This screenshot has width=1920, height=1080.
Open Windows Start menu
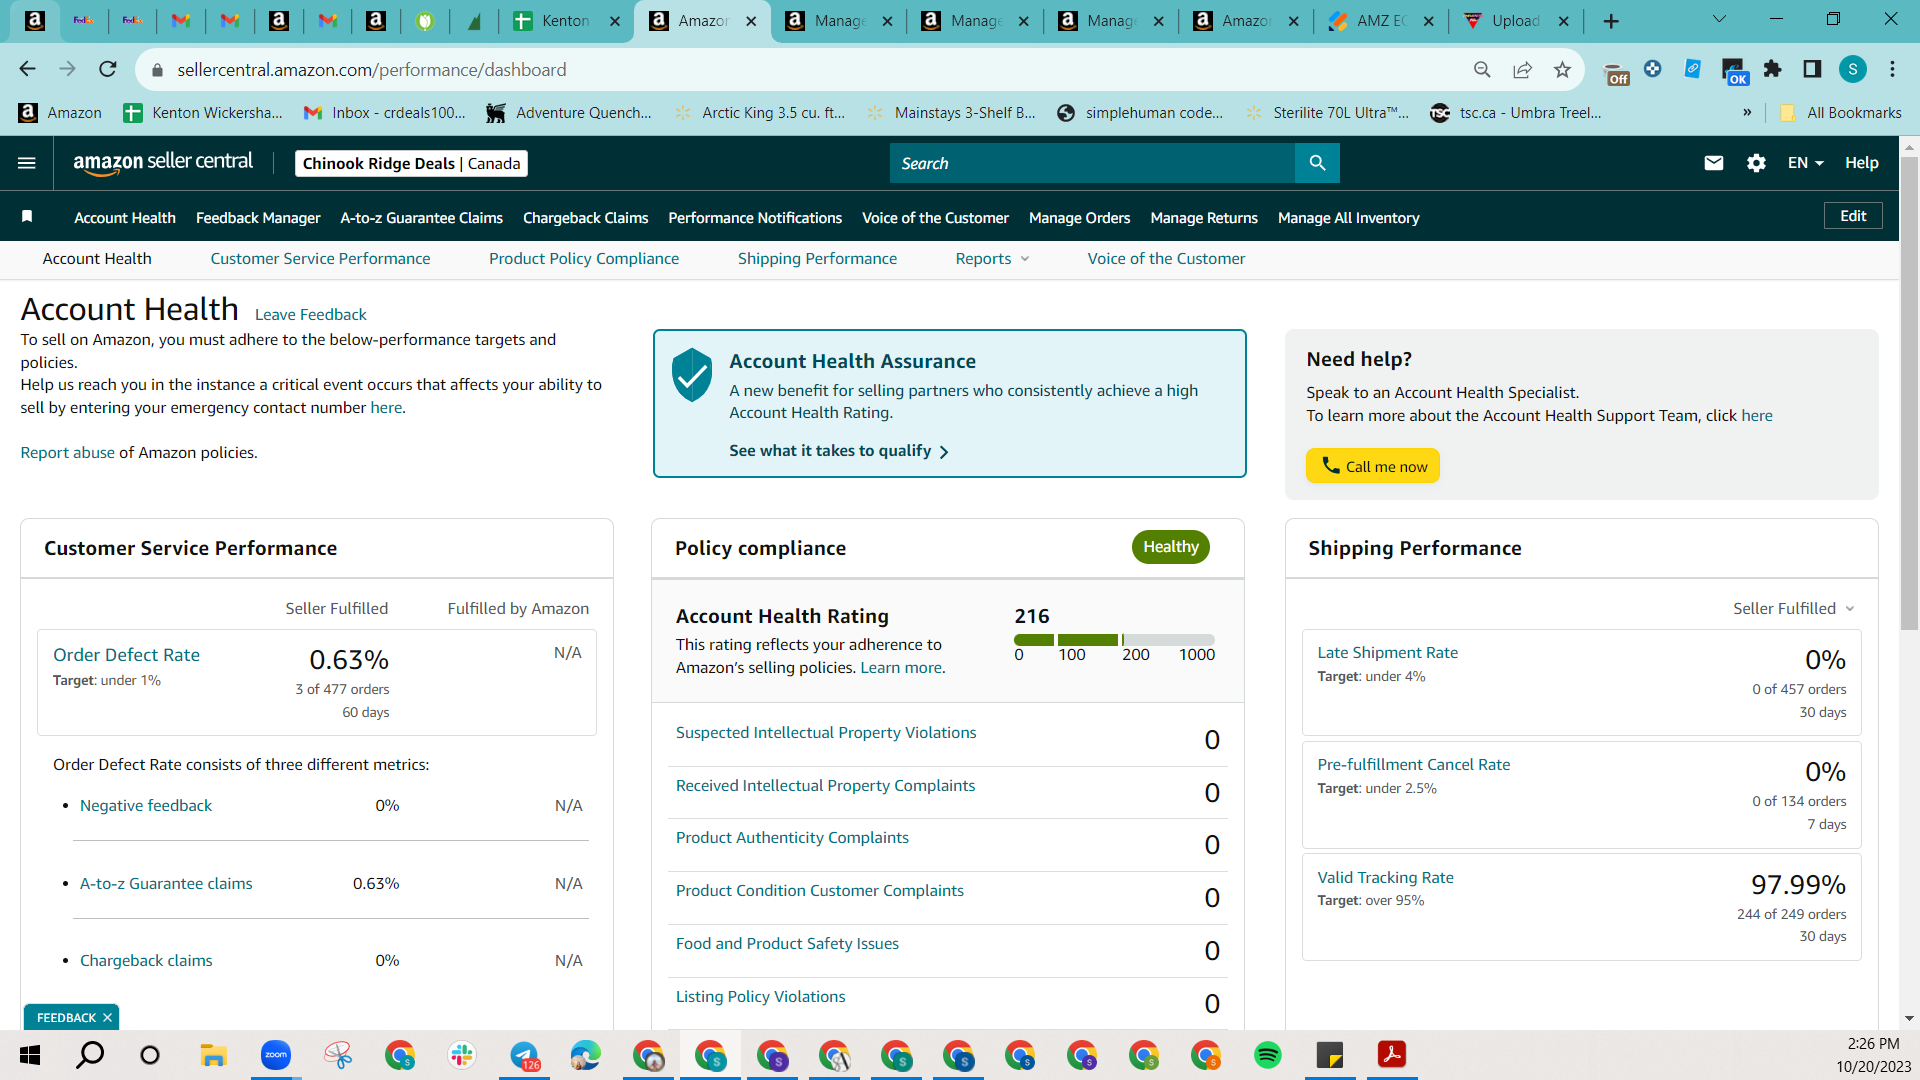click(x=29, y=1055)
